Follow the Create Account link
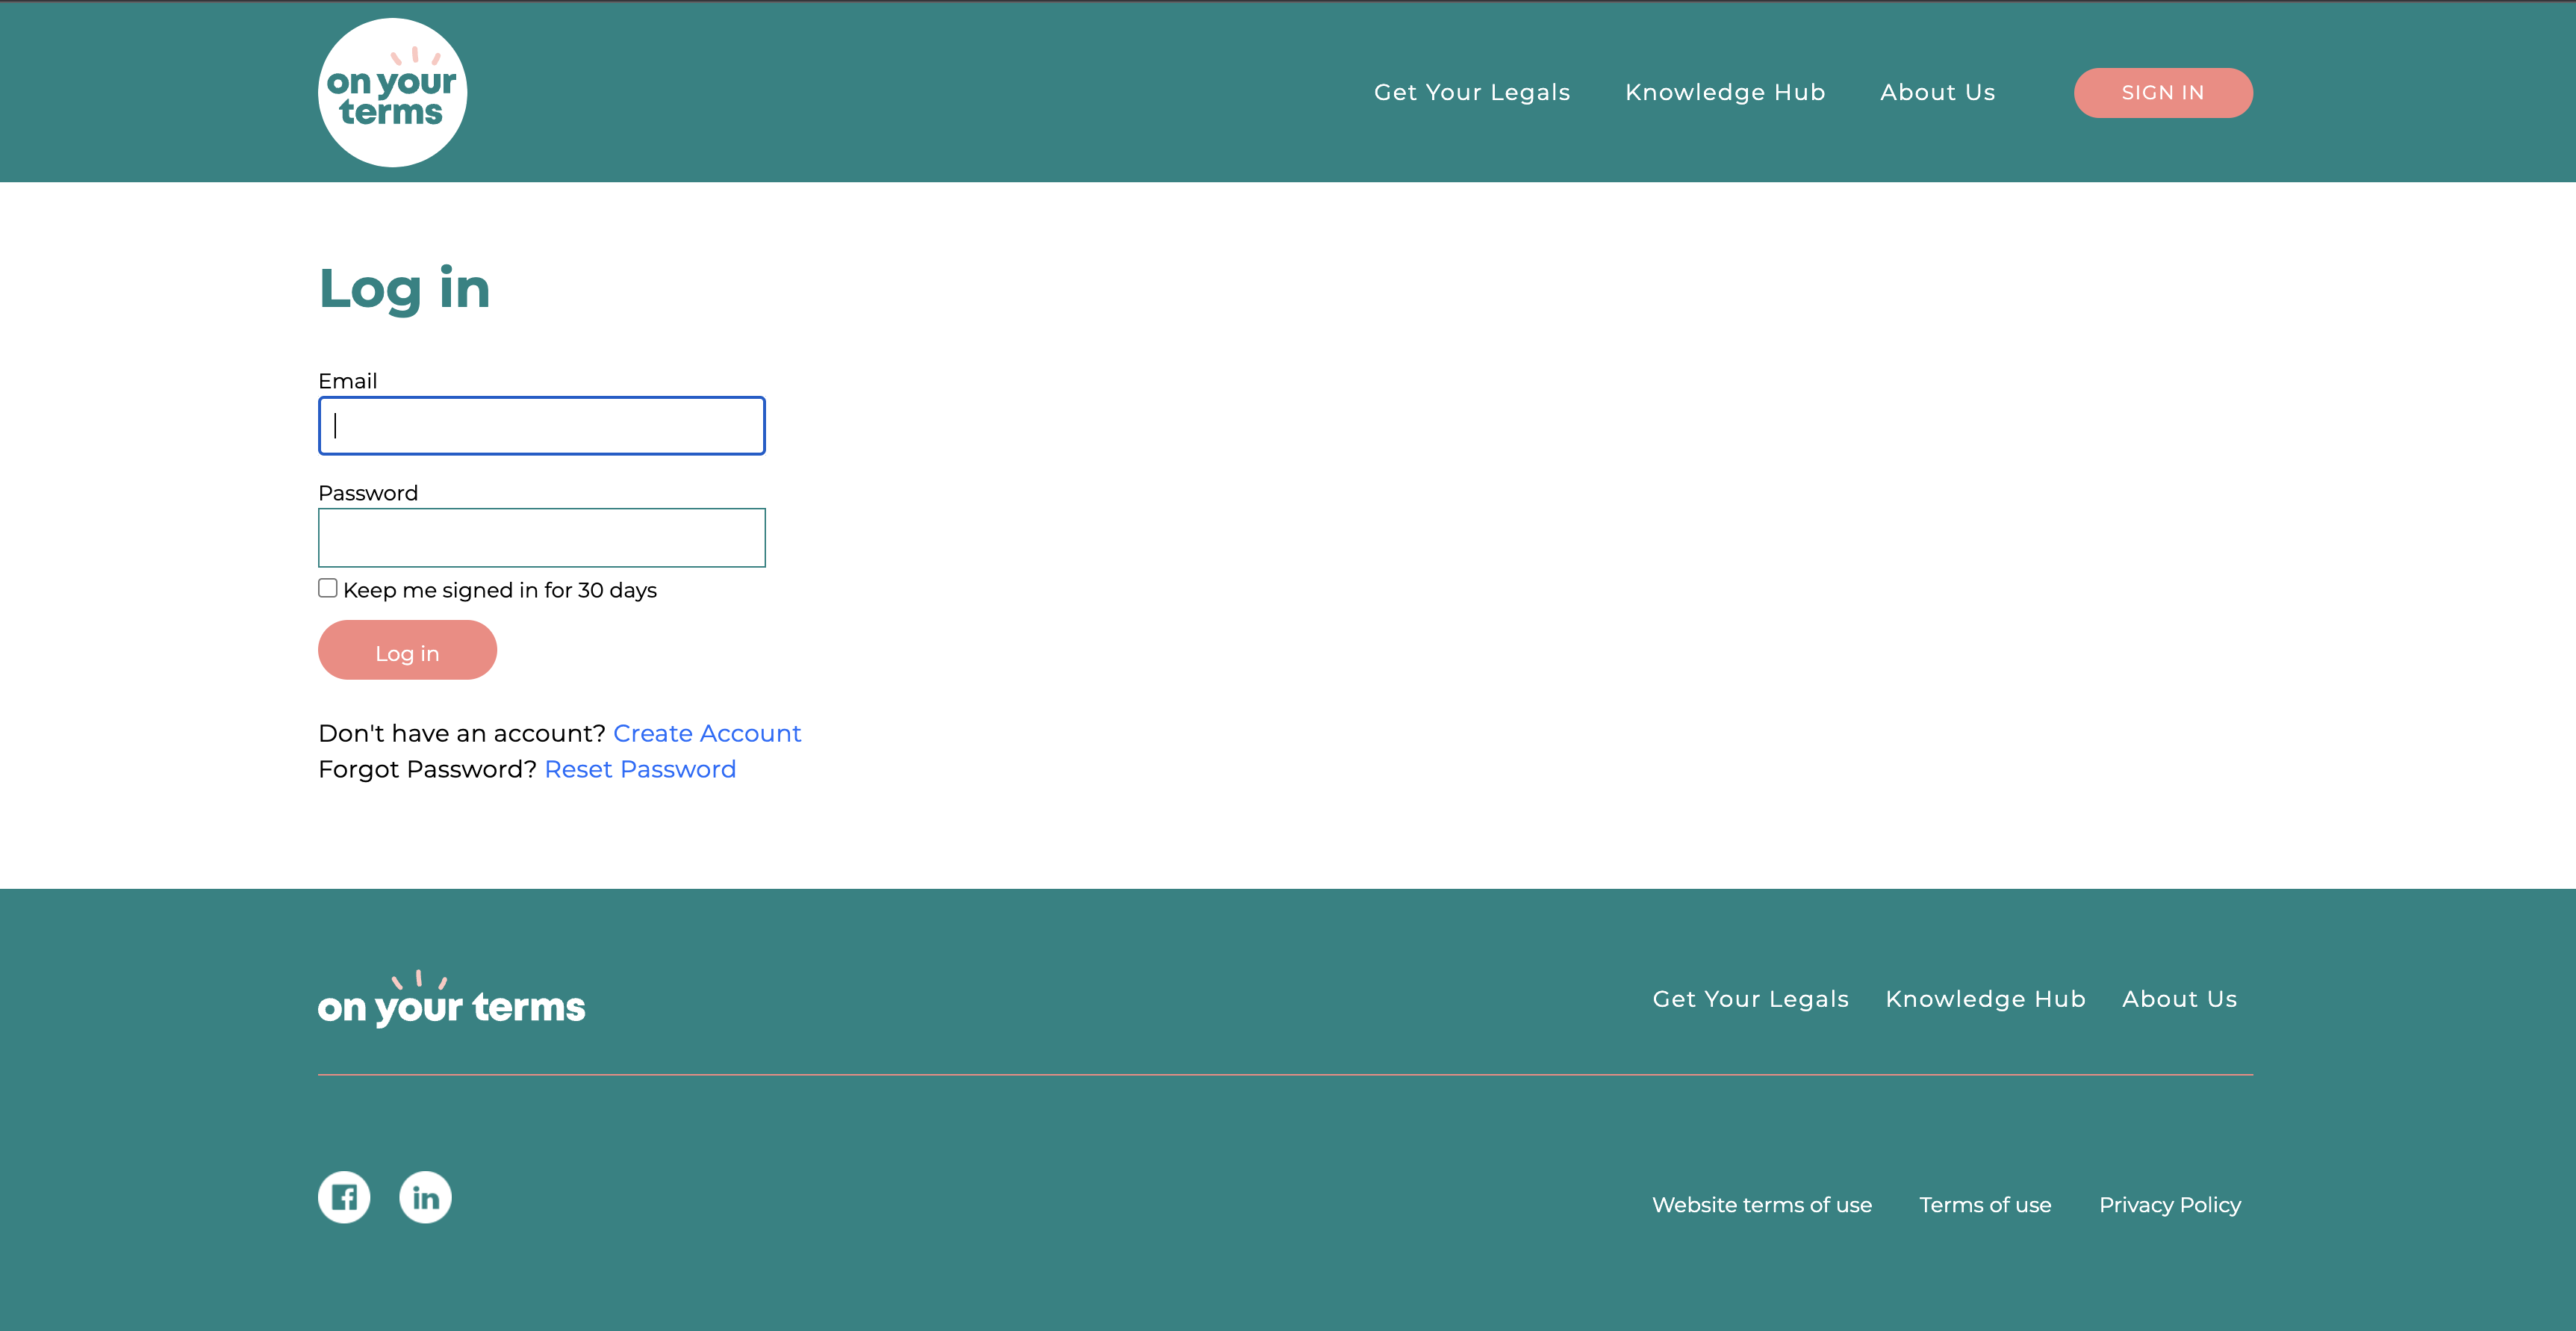 tap(707, 733)
